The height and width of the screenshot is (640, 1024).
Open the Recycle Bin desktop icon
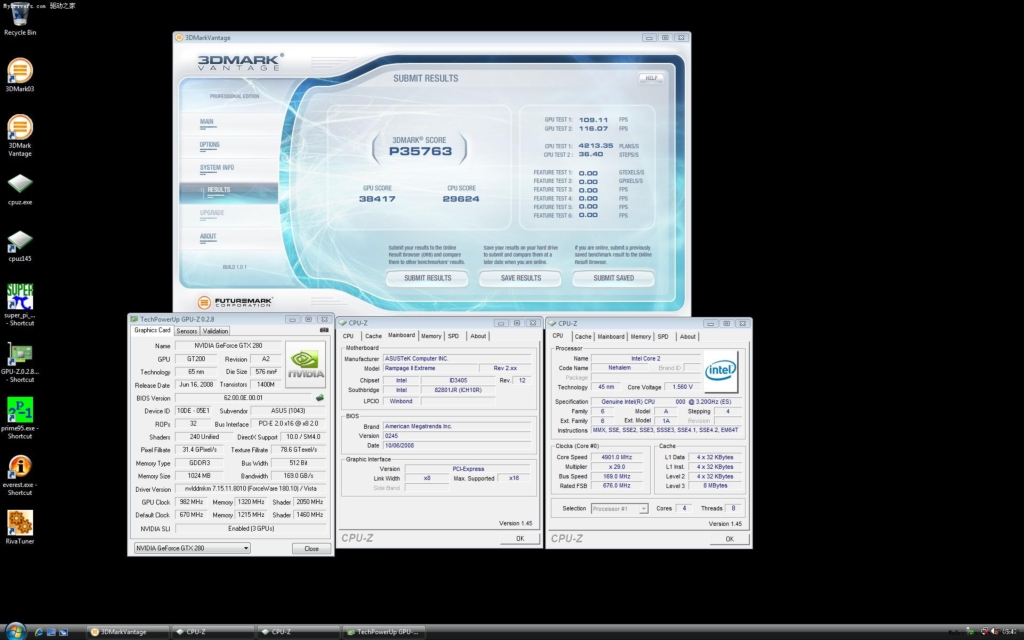click(20, 18)
